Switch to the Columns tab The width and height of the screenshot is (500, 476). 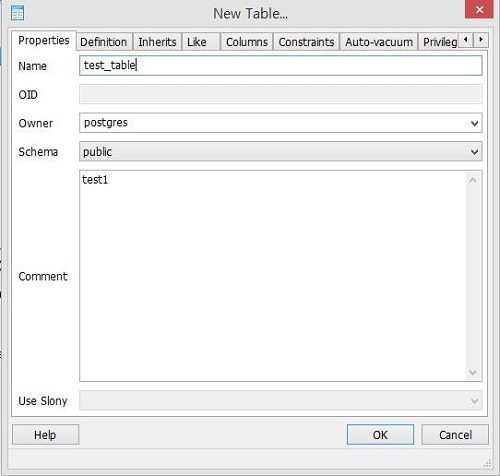(247, 42)
